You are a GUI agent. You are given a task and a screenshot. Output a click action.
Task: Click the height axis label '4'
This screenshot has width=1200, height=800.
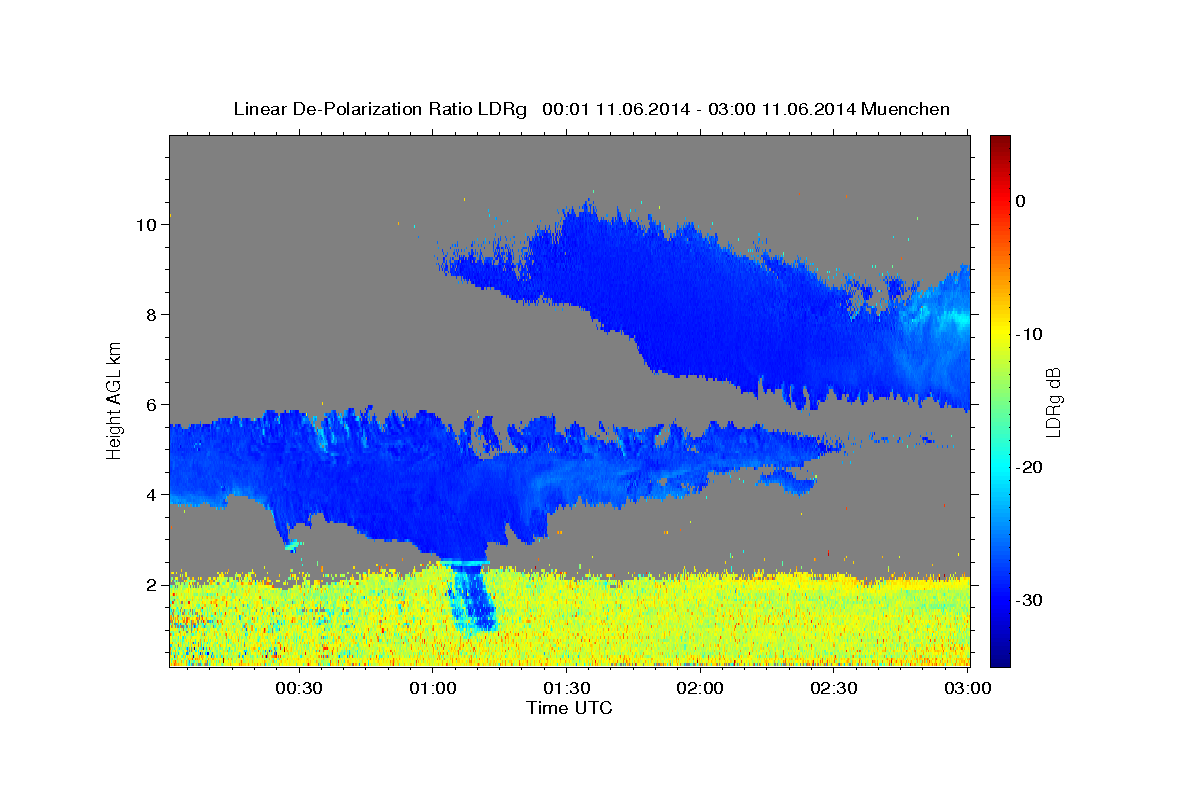(150, 495)
